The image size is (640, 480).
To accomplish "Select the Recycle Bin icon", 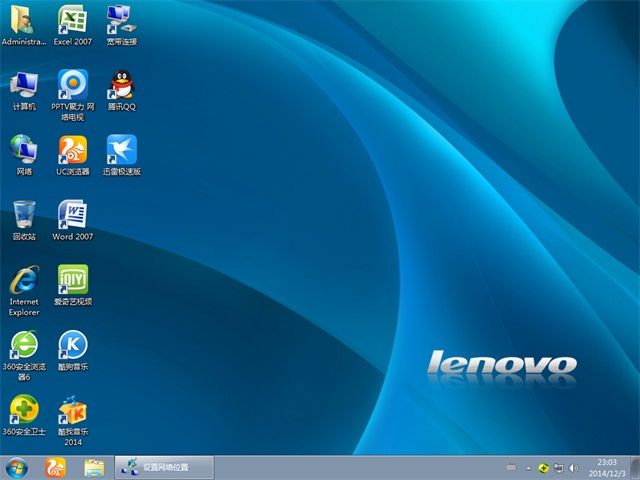I will click(x=24, y=215).
